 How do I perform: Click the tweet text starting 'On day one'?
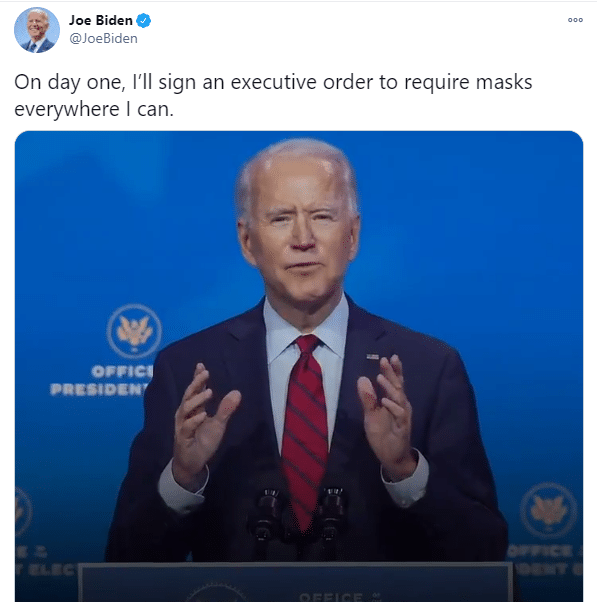pos(273,95)
